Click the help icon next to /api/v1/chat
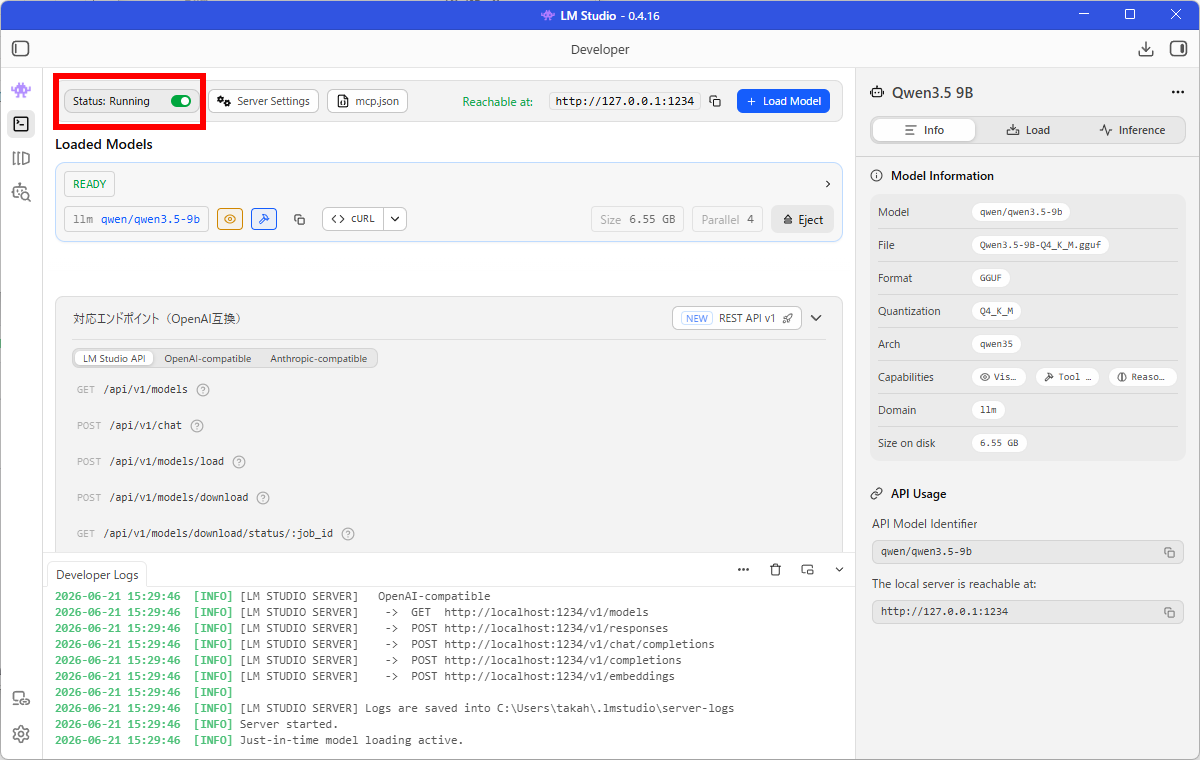This screenshot has height=760, width=1200. [x=197, y=426]
